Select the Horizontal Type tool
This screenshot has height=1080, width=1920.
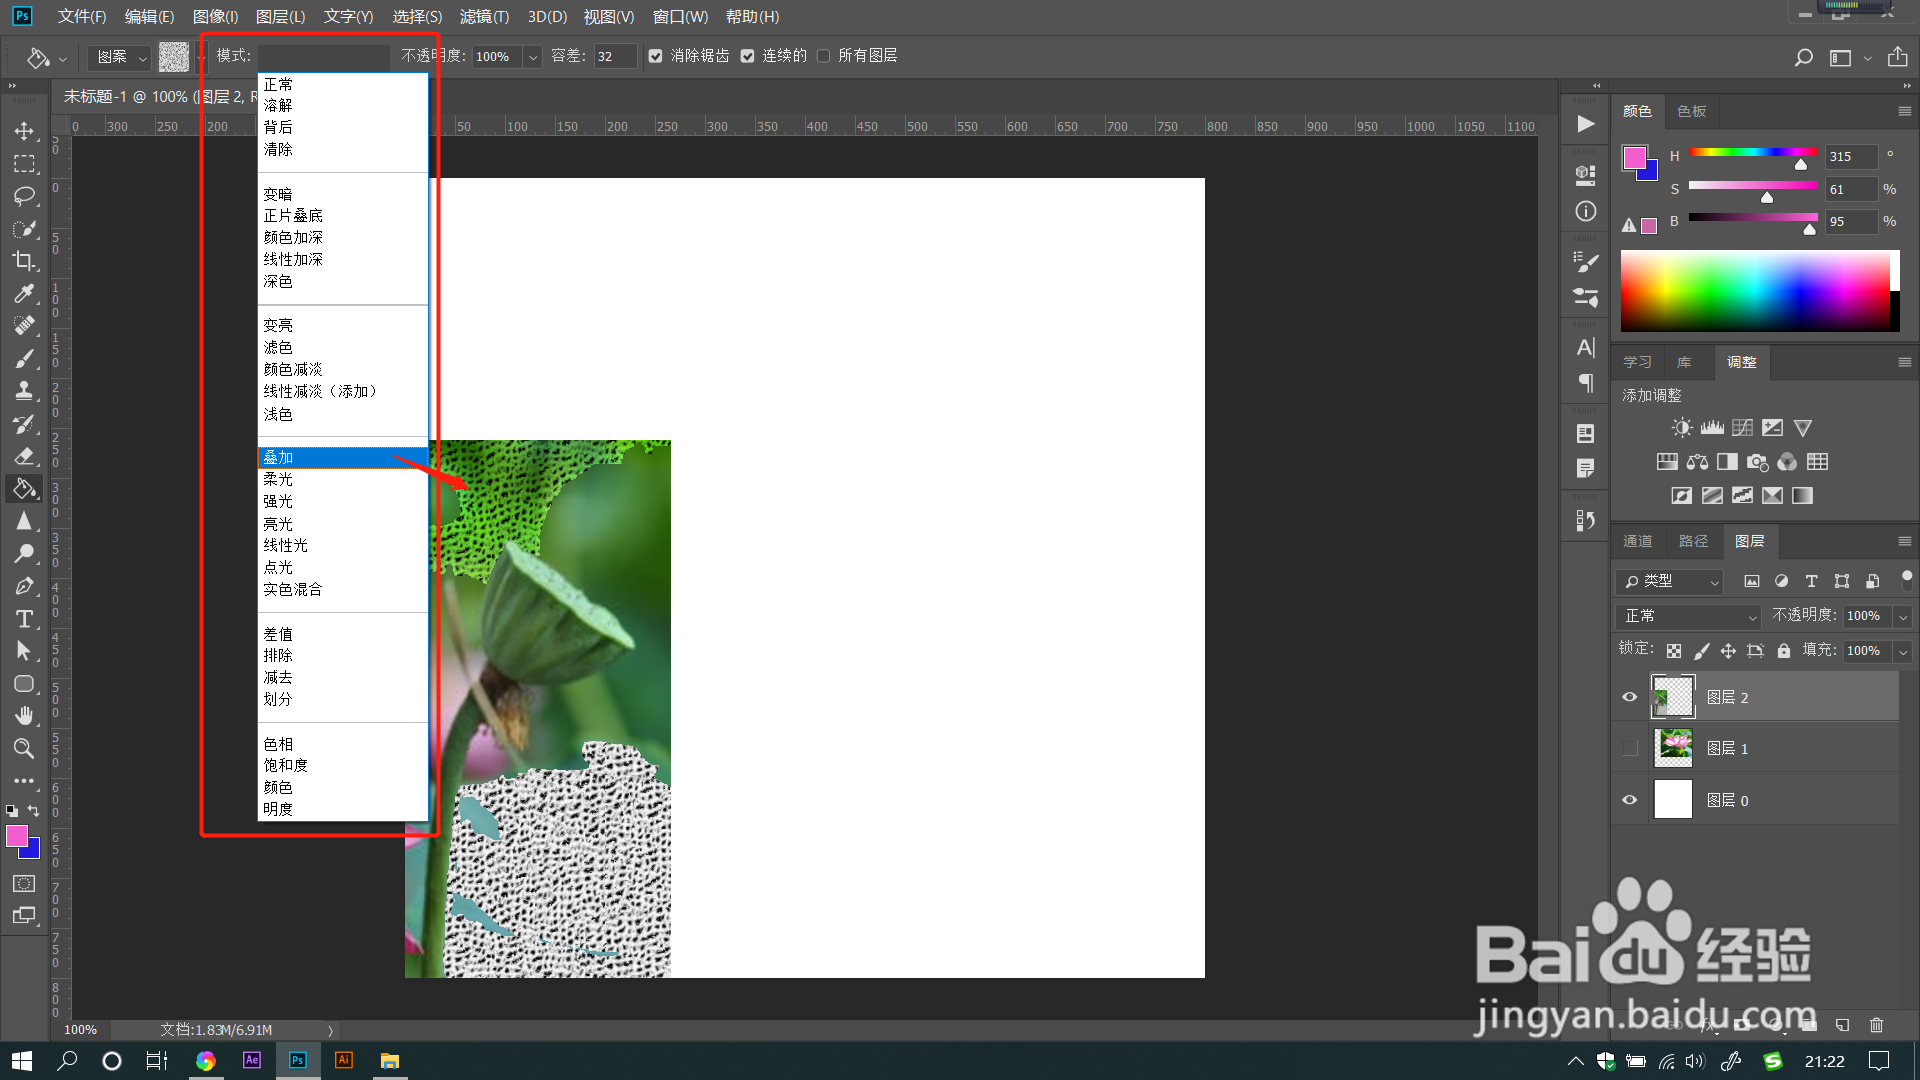(24, 619)
